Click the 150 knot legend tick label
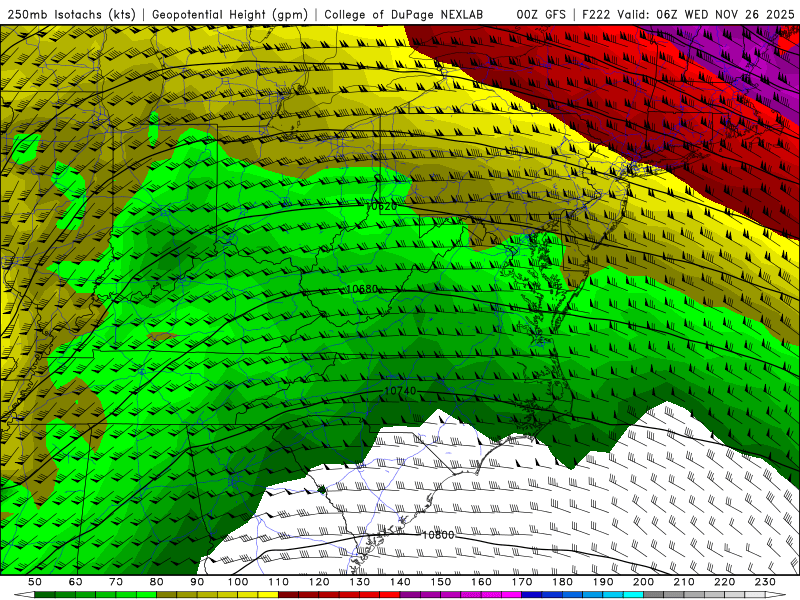This screenshot has width=800, height=600. 440,582
